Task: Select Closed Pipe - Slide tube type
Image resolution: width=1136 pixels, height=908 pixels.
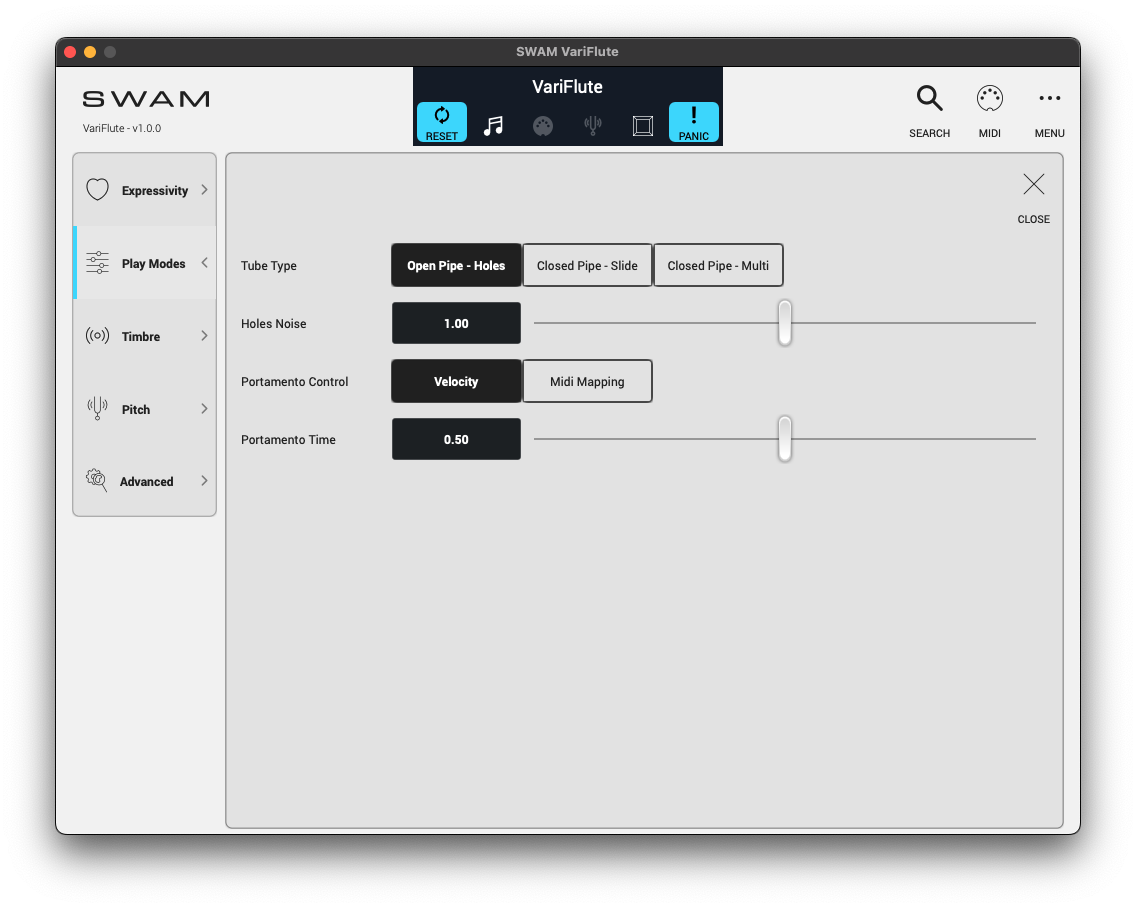Action: [x=587, y=266]
